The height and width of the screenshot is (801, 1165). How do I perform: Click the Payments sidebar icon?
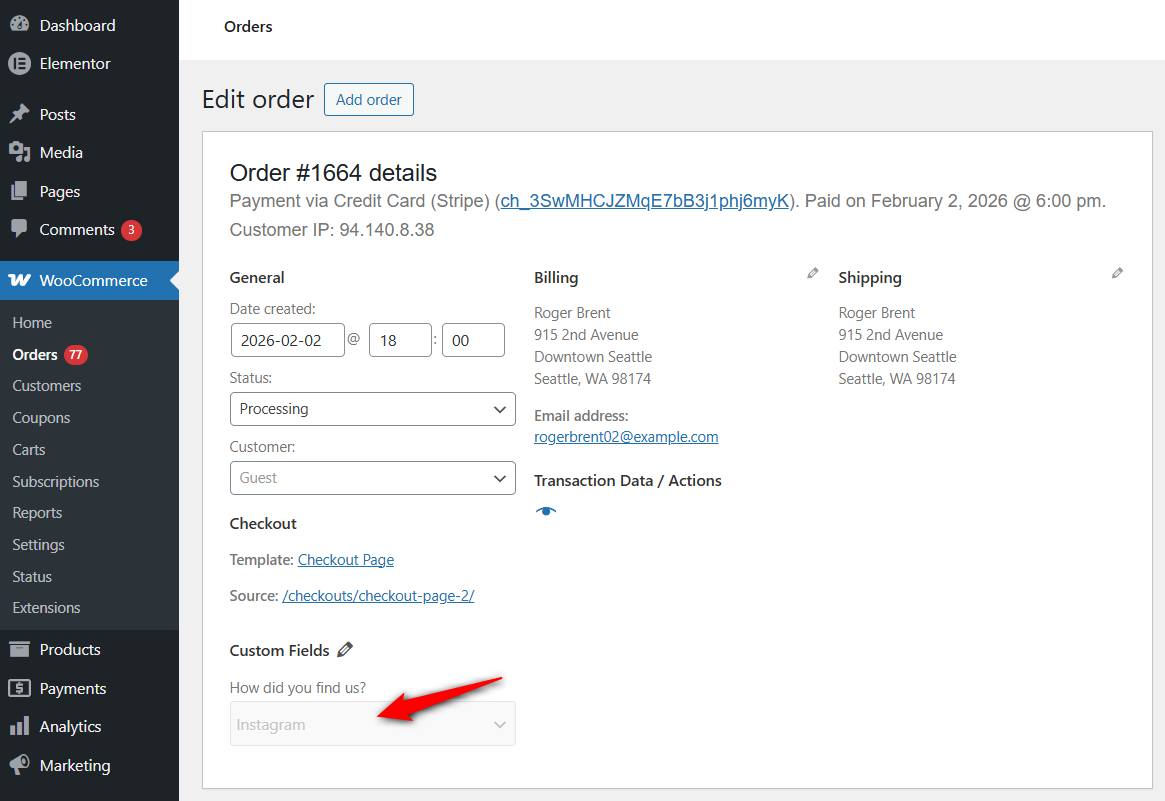point(21,688)
